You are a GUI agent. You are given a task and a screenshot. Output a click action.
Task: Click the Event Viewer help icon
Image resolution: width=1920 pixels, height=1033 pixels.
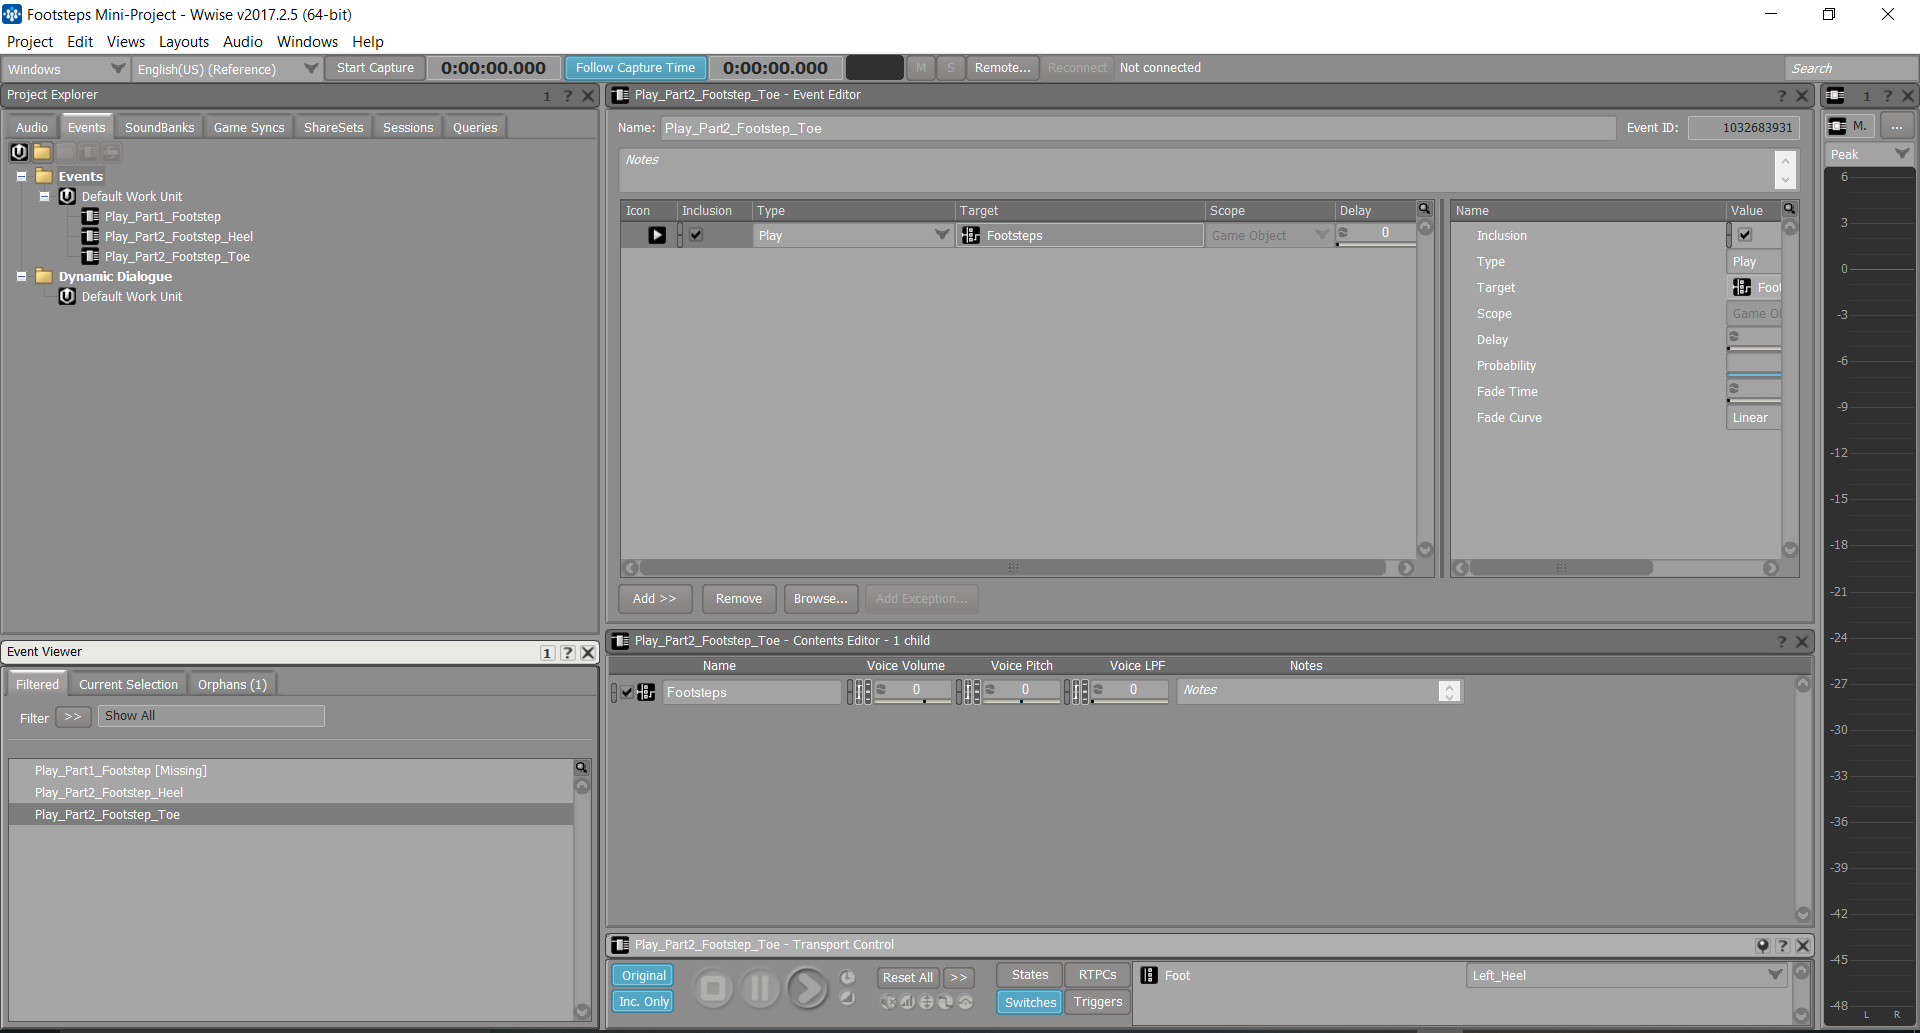(567, 652)
